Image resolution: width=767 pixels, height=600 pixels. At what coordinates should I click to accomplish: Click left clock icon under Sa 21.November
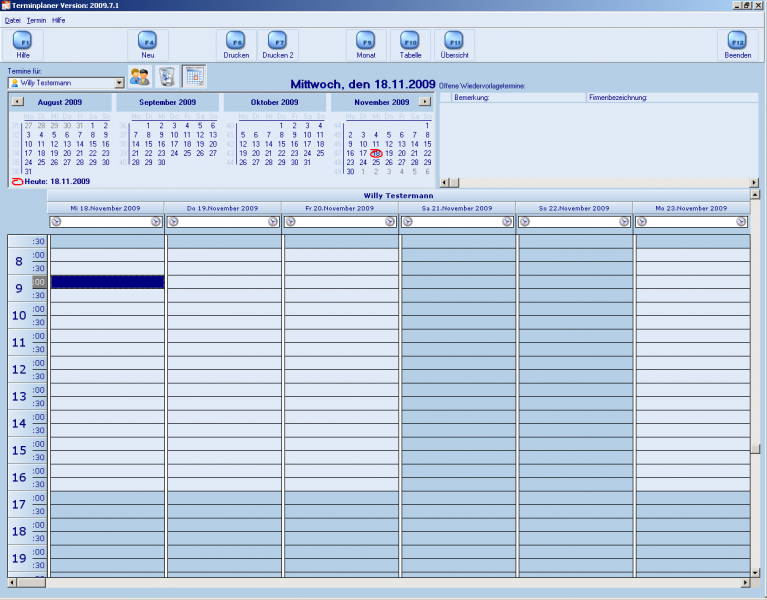407,222
